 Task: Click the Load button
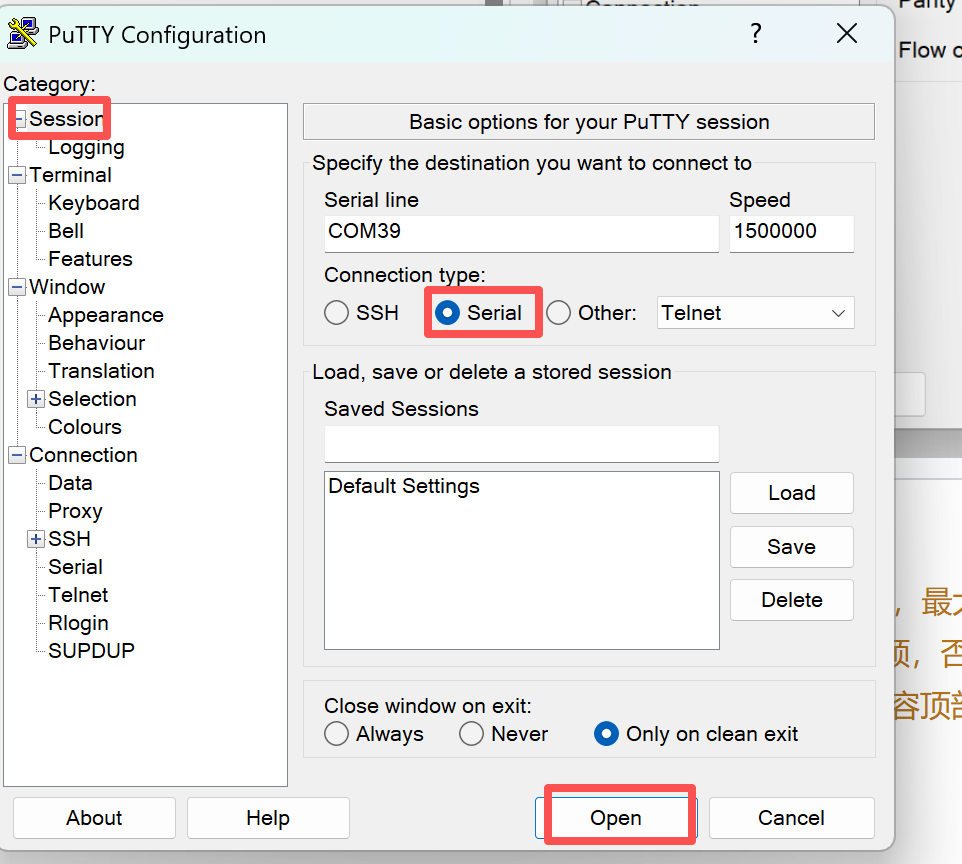(x=791, y=493)
